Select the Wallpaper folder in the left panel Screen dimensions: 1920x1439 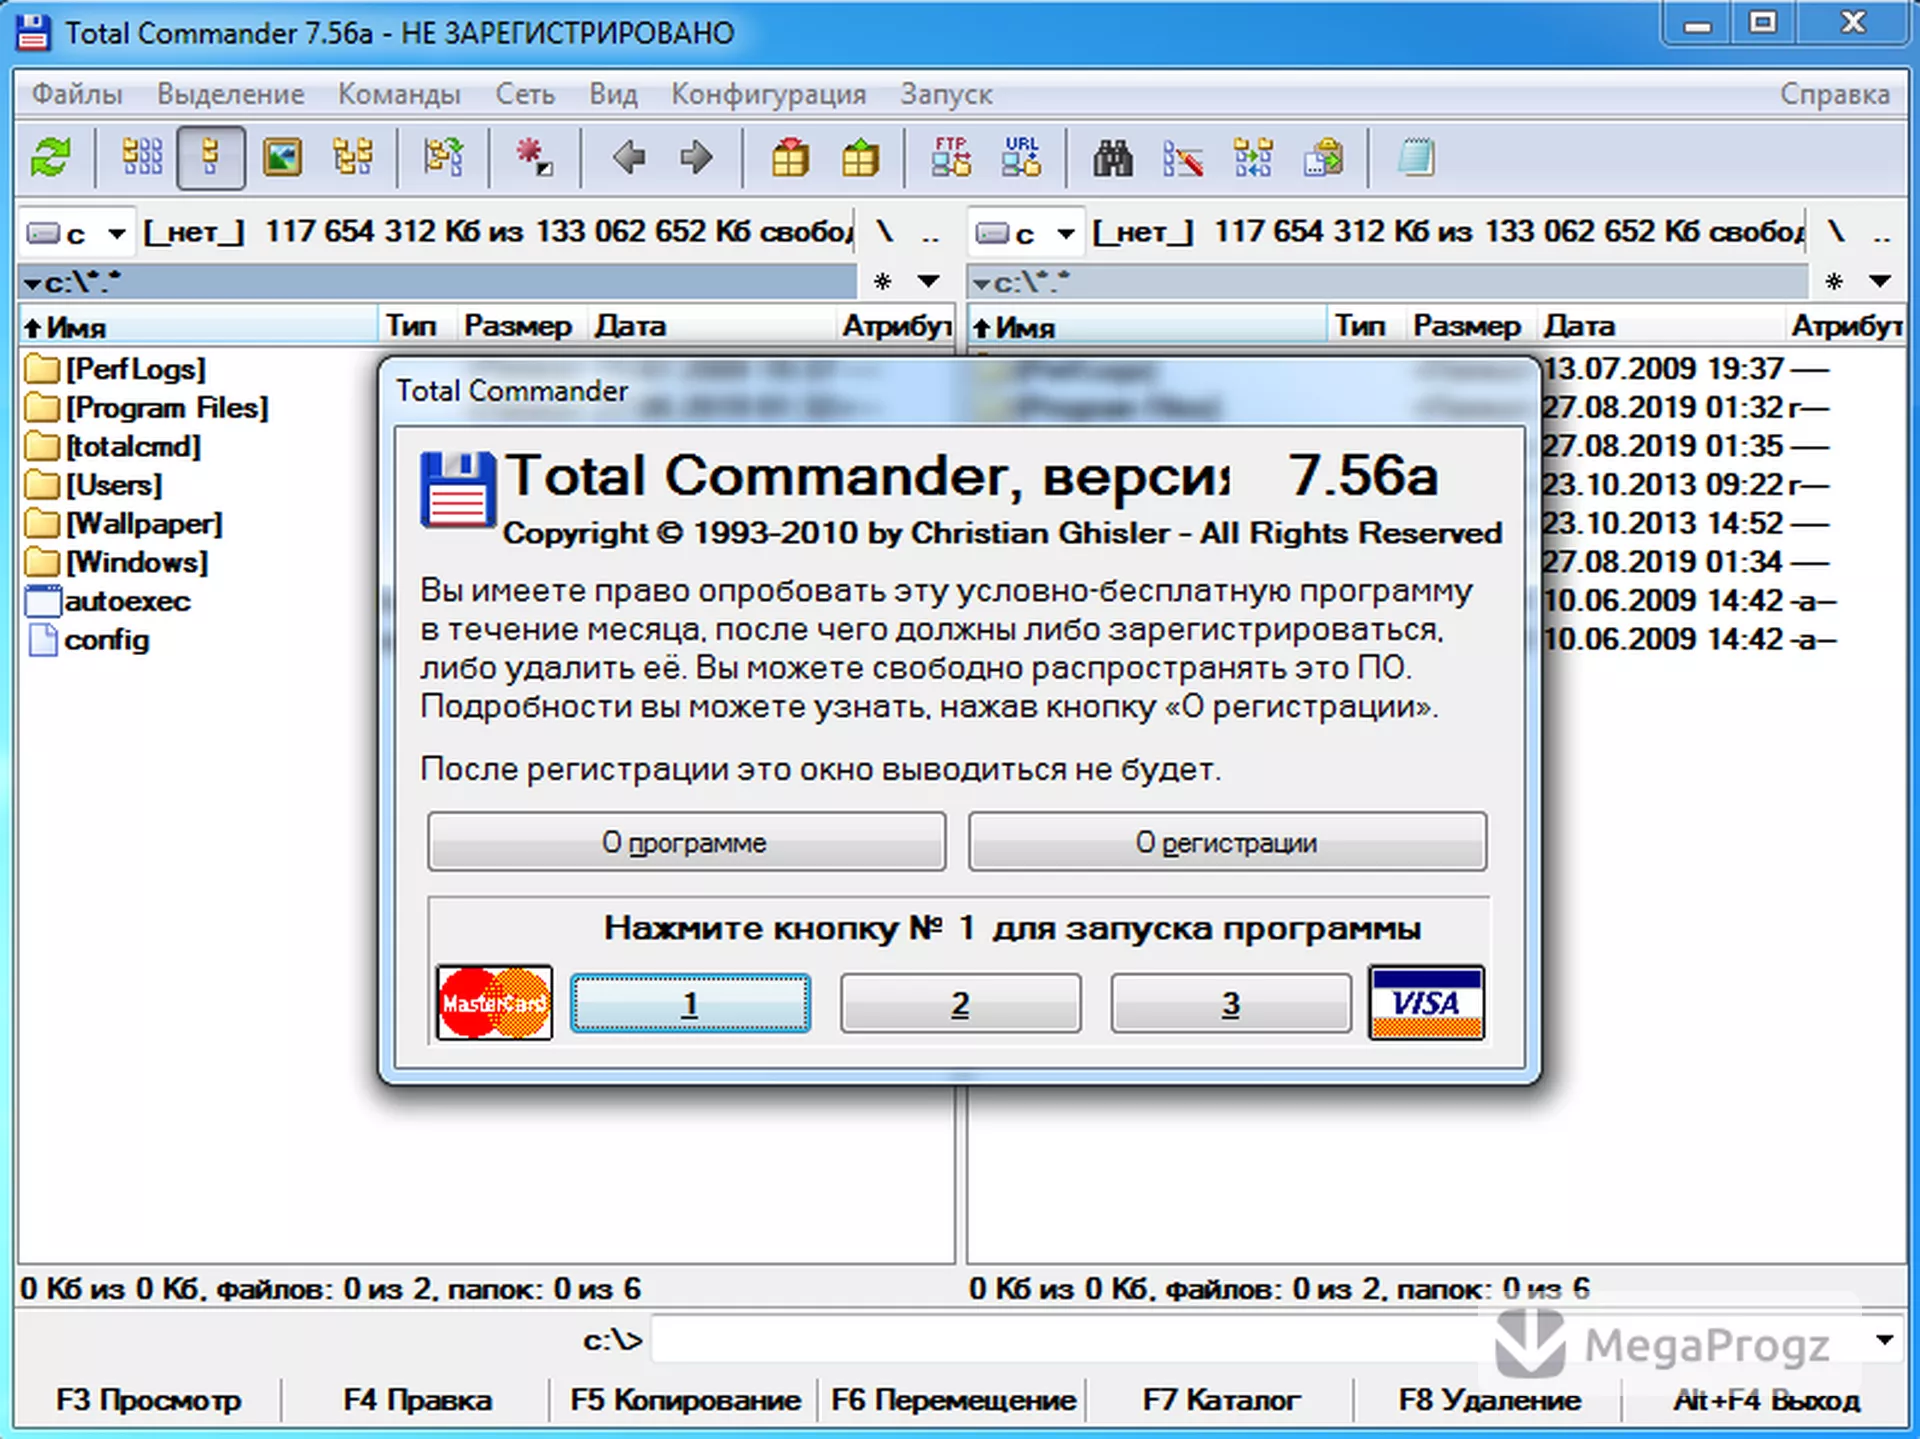(124, 524)
